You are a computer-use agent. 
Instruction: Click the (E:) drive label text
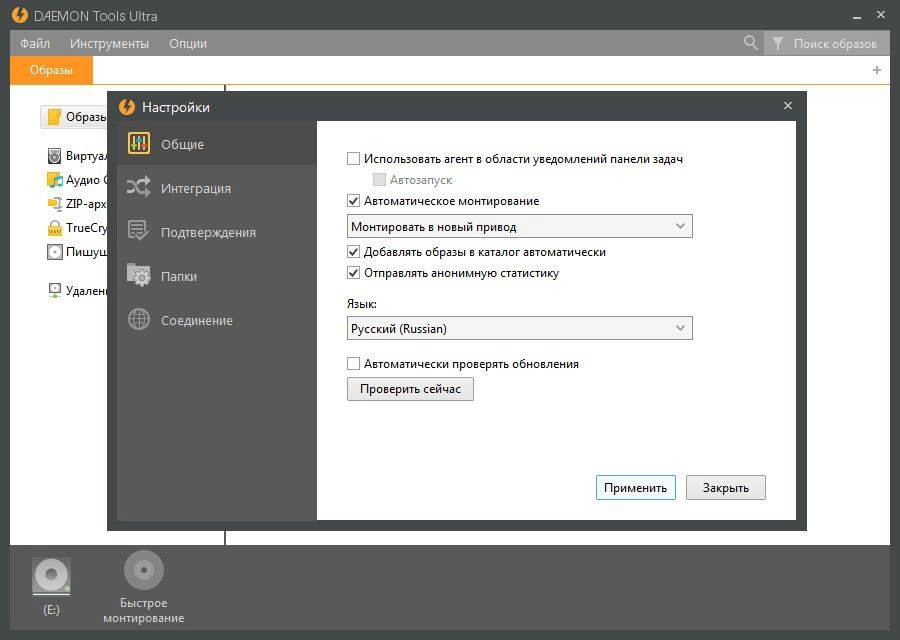51,610
